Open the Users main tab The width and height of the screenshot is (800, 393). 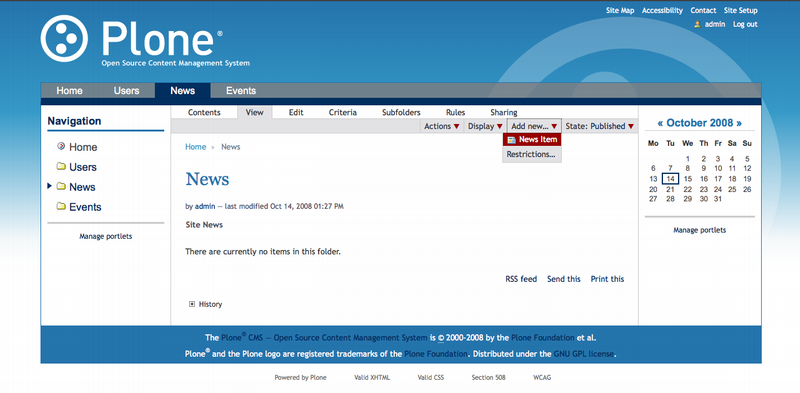127,91
